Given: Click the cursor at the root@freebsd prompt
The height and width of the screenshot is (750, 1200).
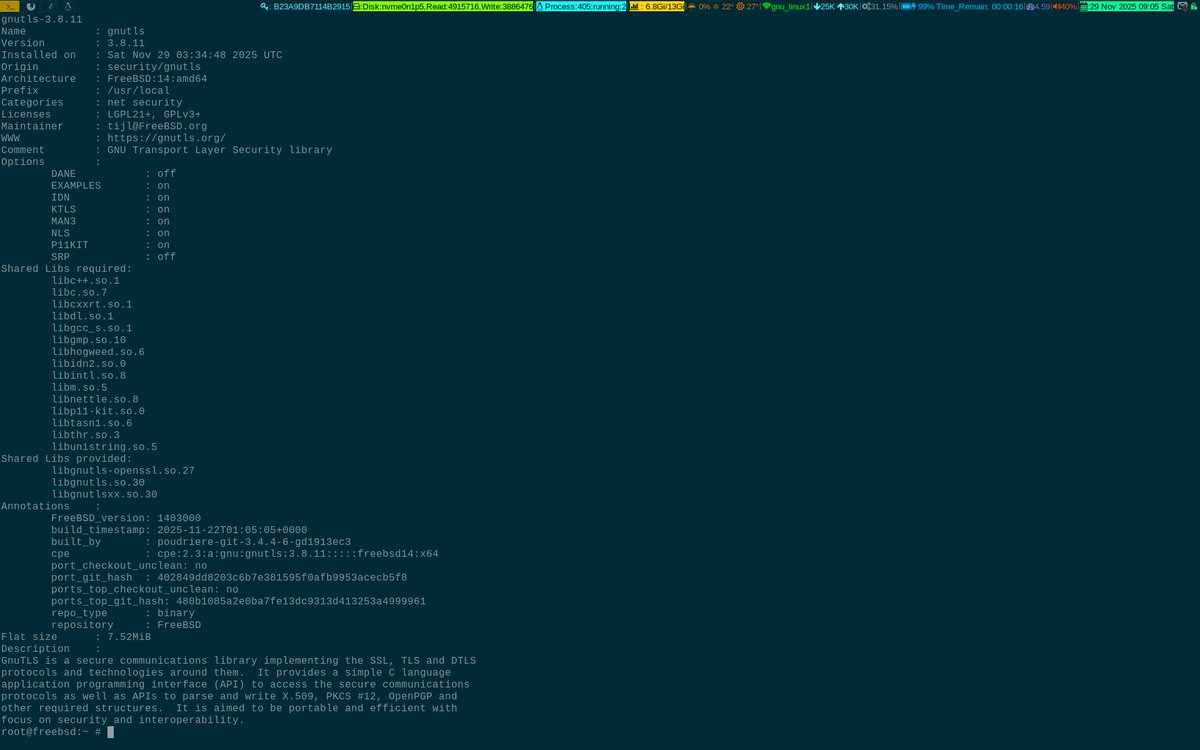Looking at the screenshot, I should tap(110, 731).
